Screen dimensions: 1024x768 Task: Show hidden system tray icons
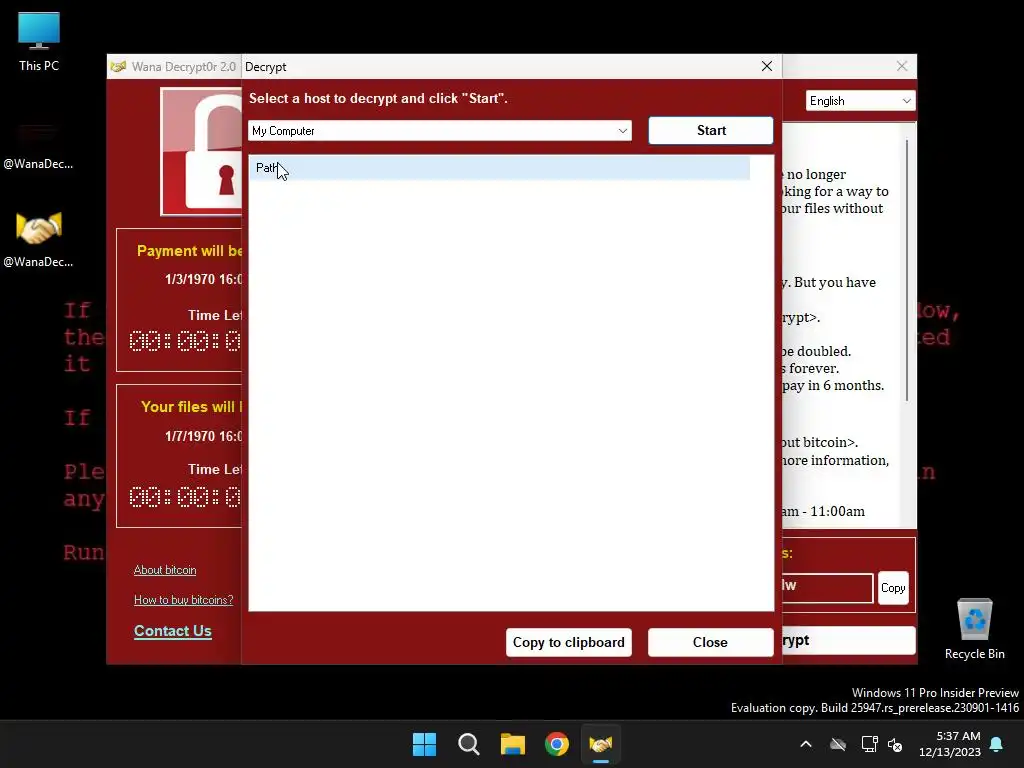tap(806, 744)
